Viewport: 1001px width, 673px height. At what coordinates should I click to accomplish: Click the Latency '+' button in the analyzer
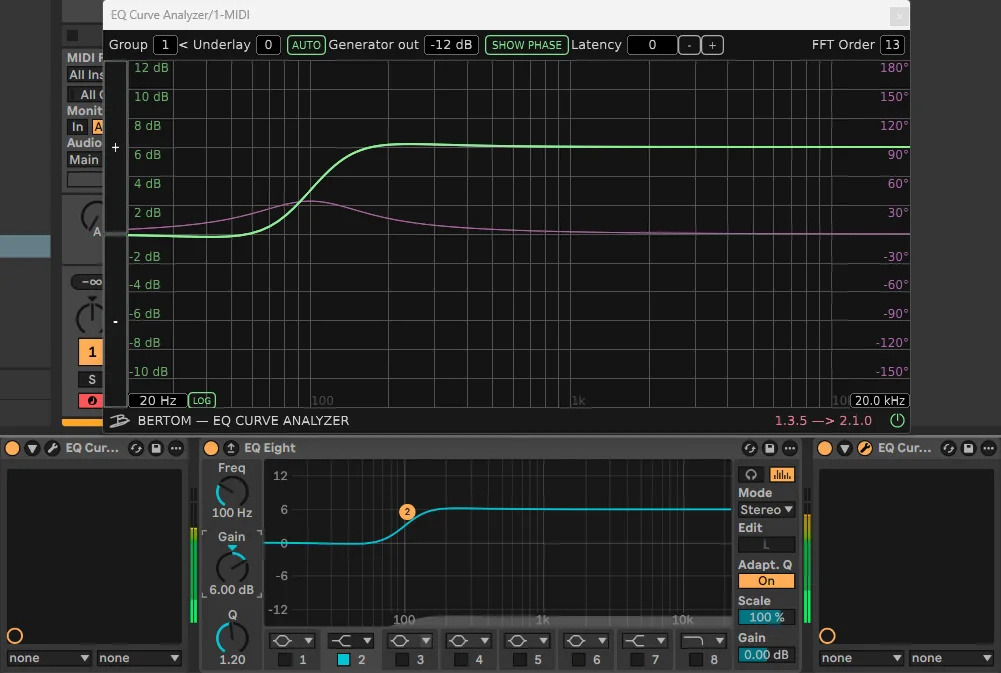[x=711, y=44]
